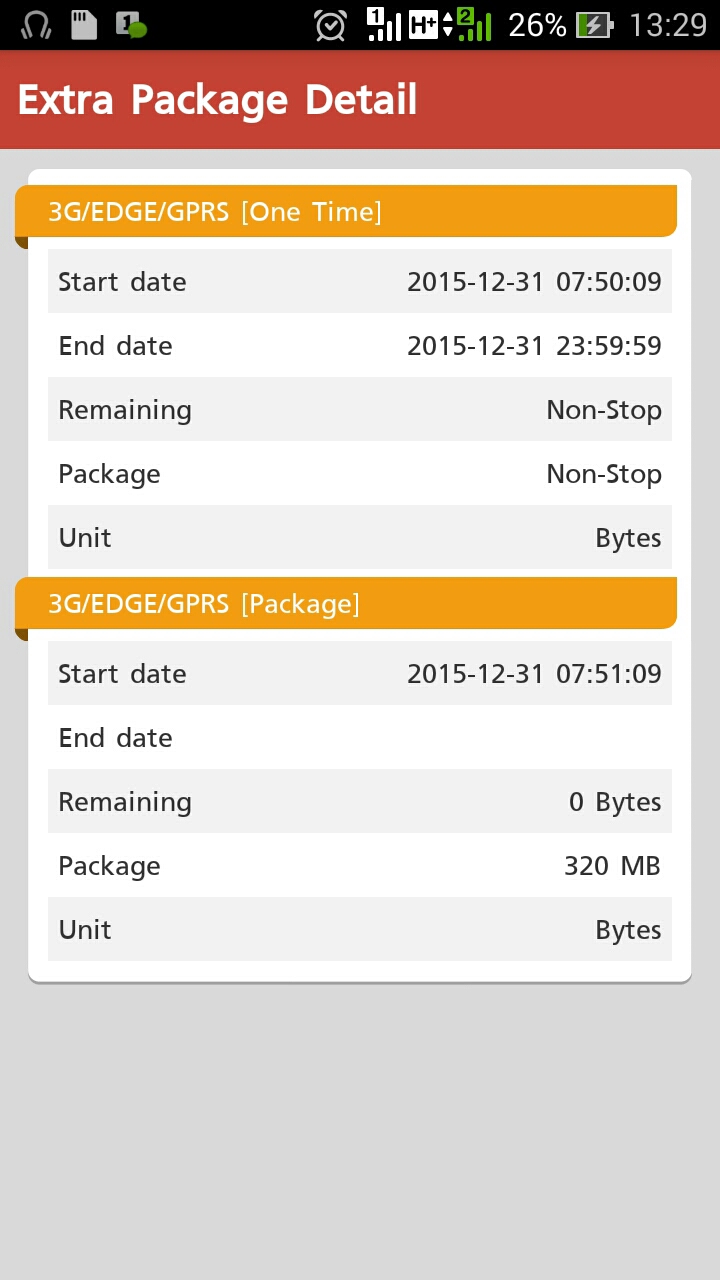720x1280 pixels.
Task: Tap One Time start date 07:50:09 row
Action: pos(360,282)
